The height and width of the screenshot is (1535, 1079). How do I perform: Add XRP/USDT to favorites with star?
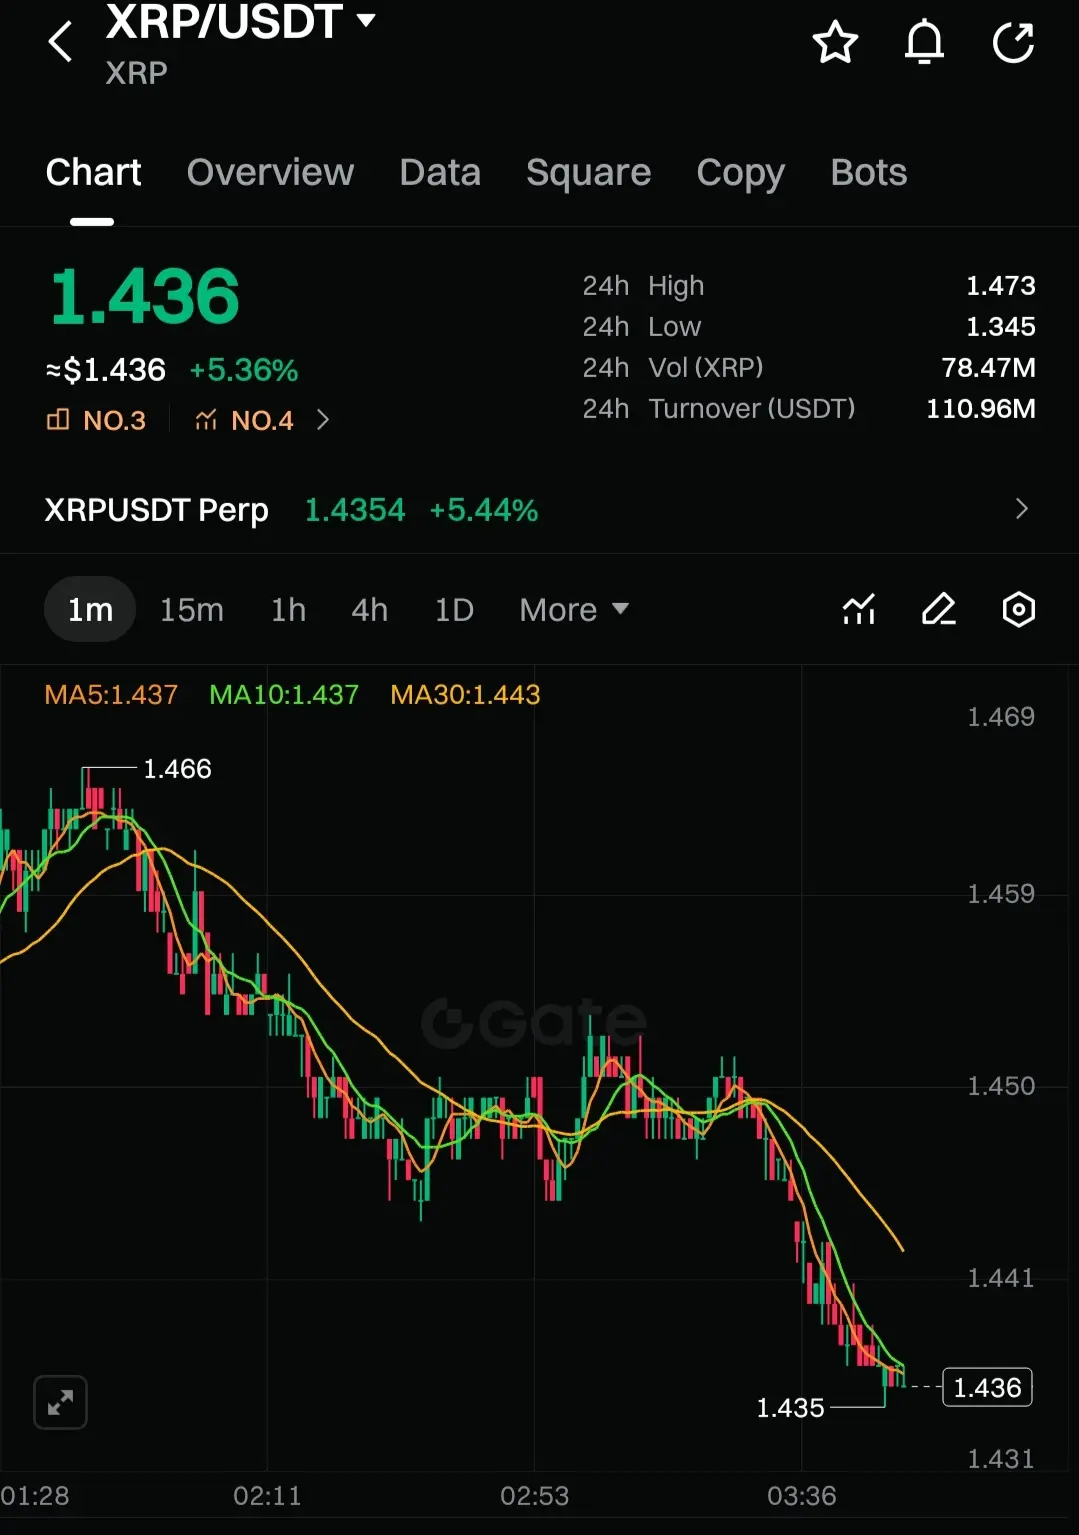[835, 42]
